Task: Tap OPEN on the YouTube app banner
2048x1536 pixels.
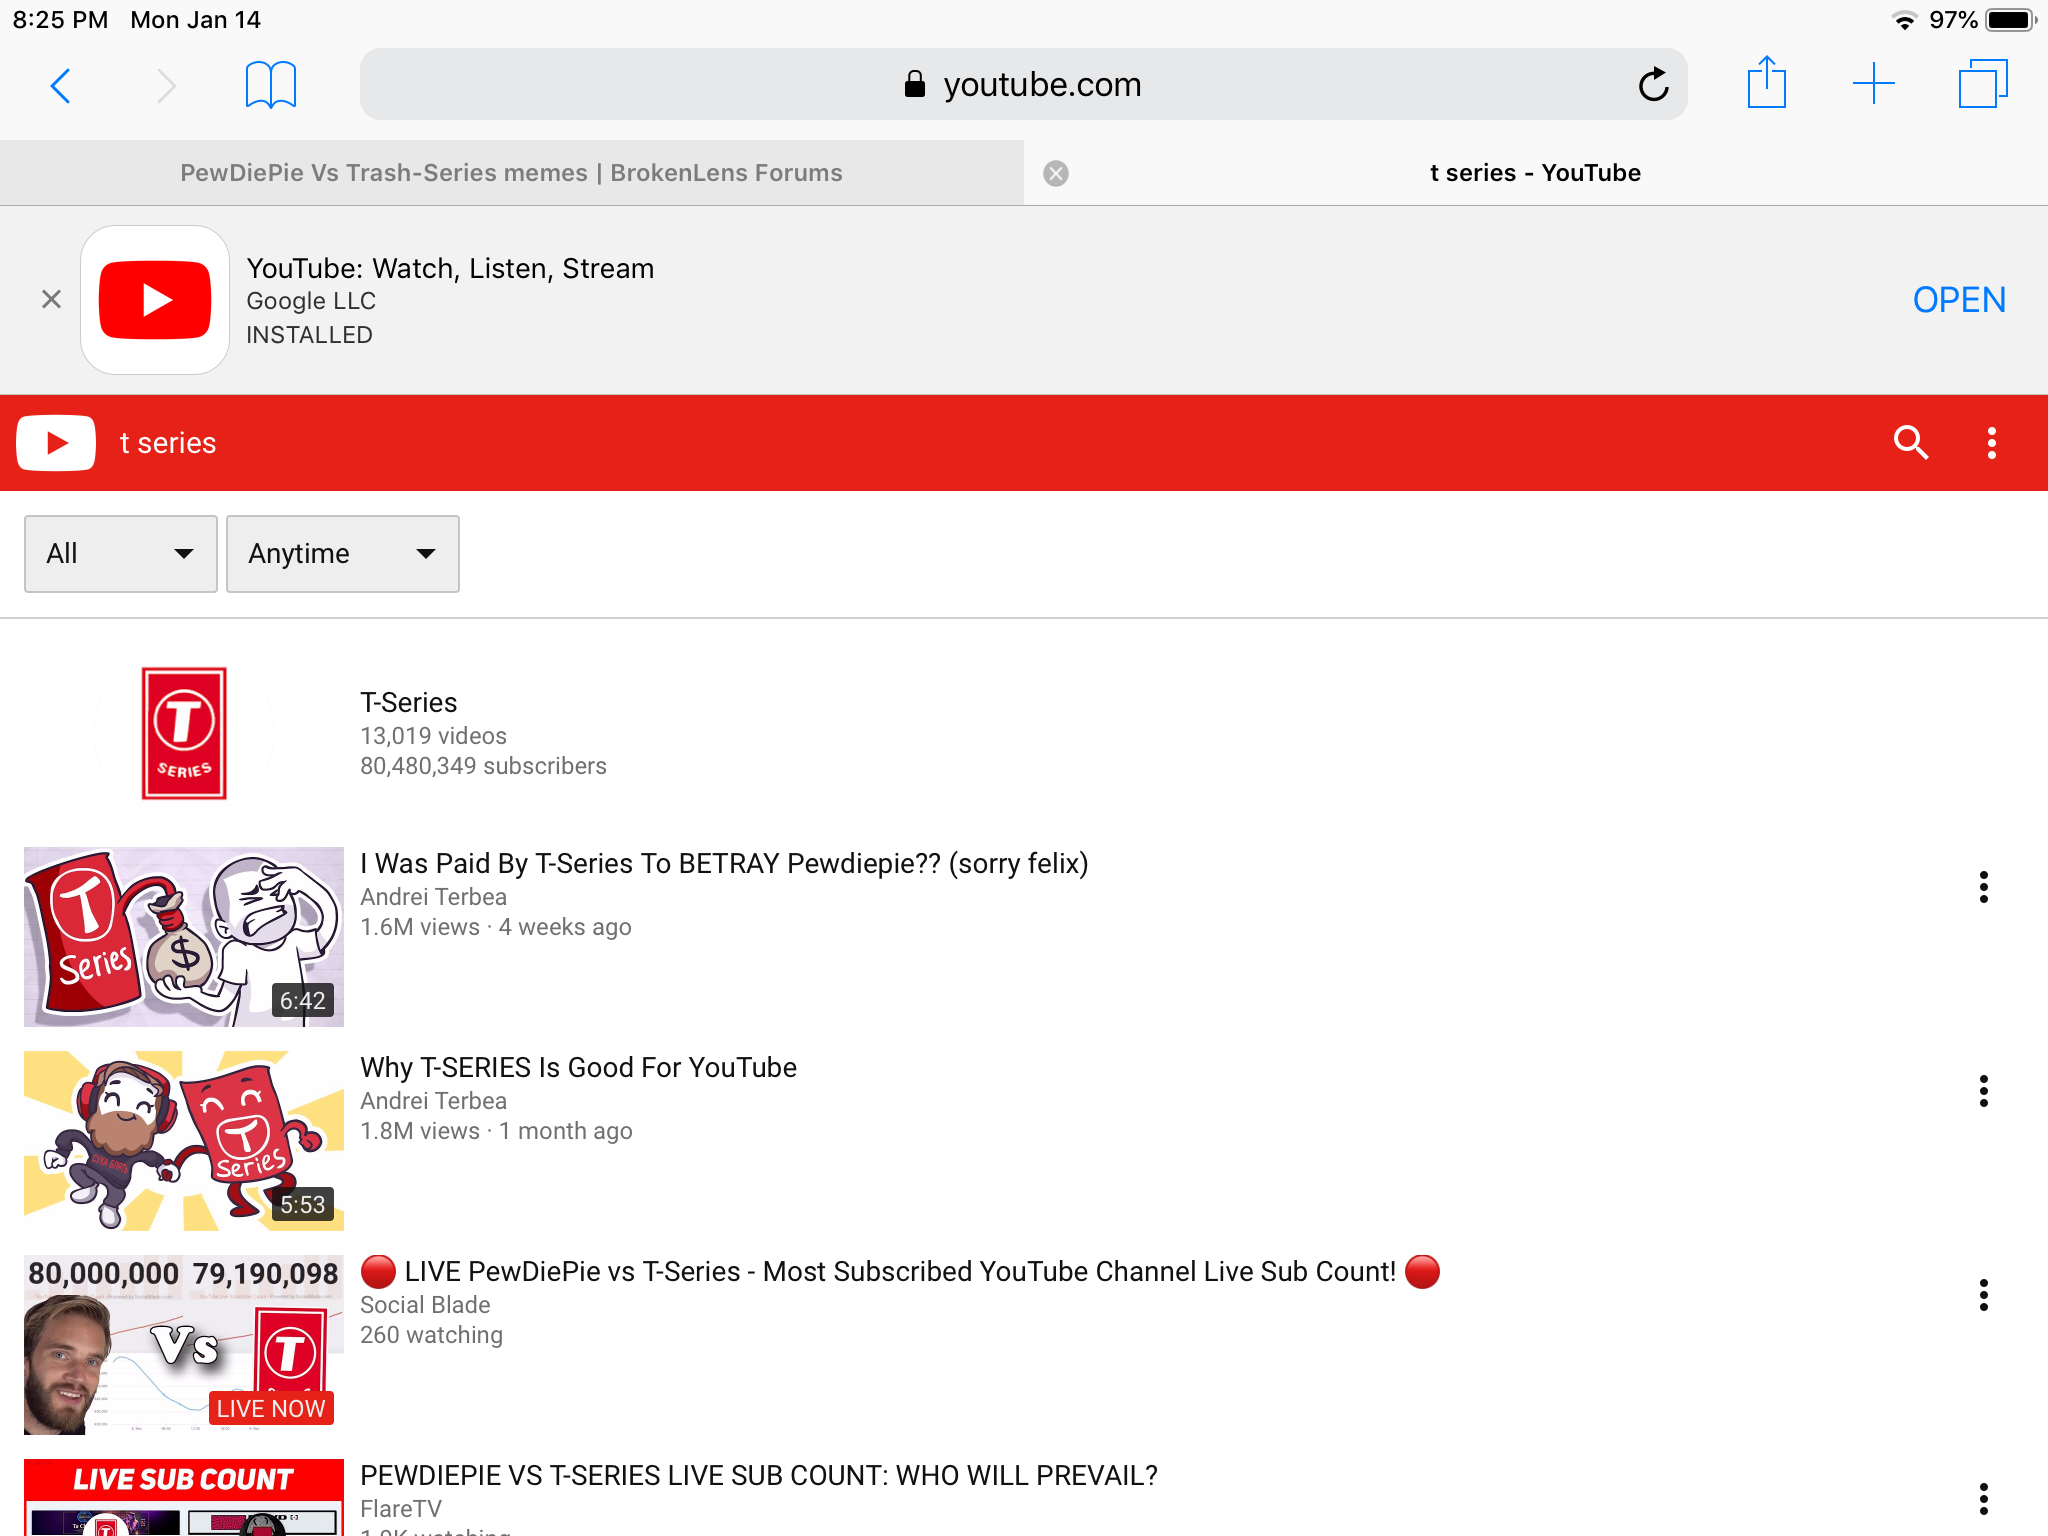Action: 1959,299
